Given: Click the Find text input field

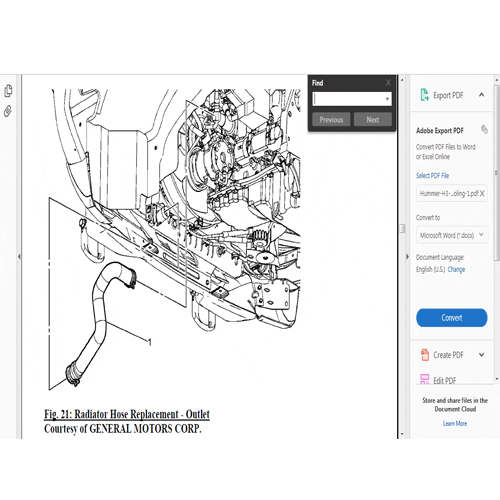Looking at the screenshot, I should tap(348, 99).
